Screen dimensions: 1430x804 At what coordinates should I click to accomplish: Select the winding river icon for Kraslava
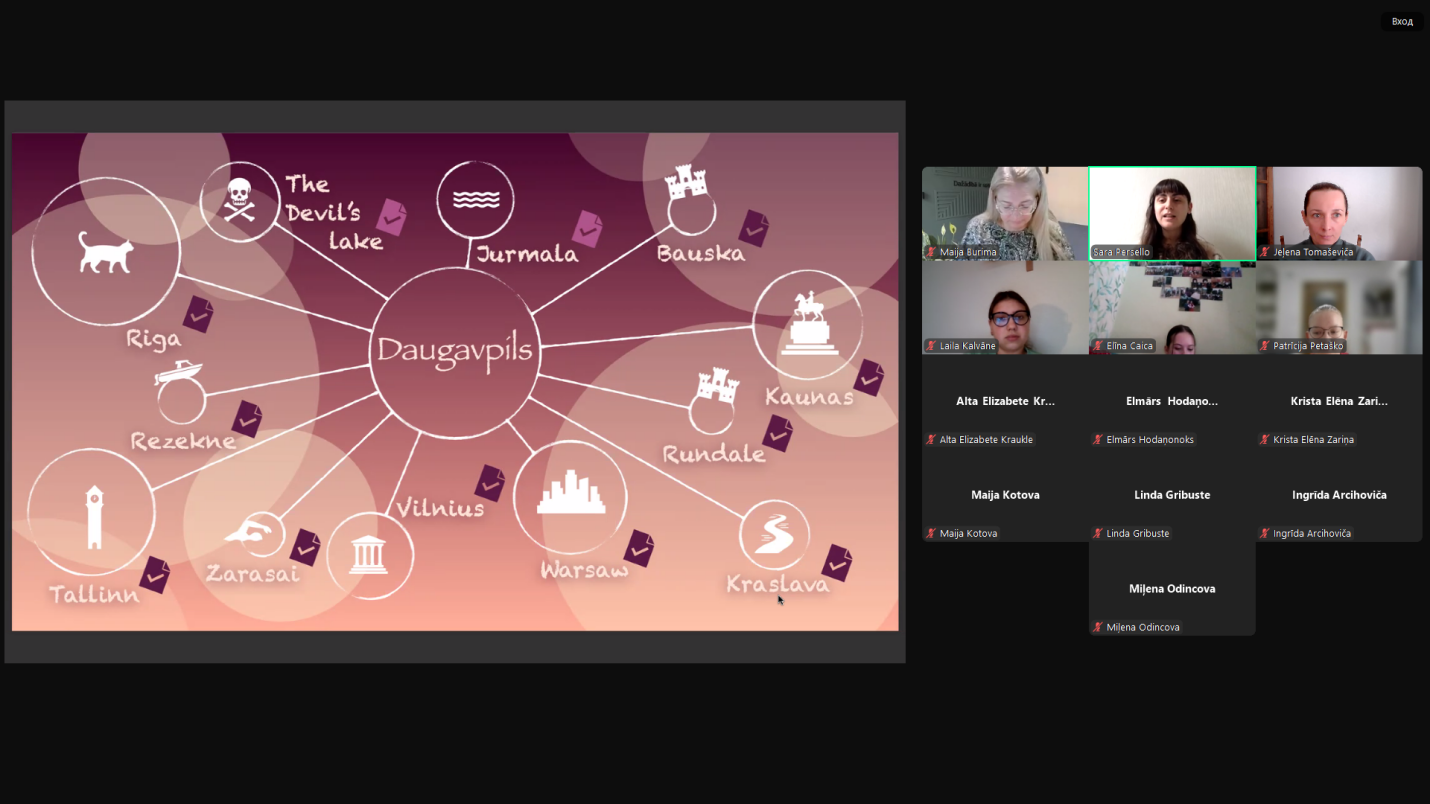pyautogui.click(x=774, y=535)
